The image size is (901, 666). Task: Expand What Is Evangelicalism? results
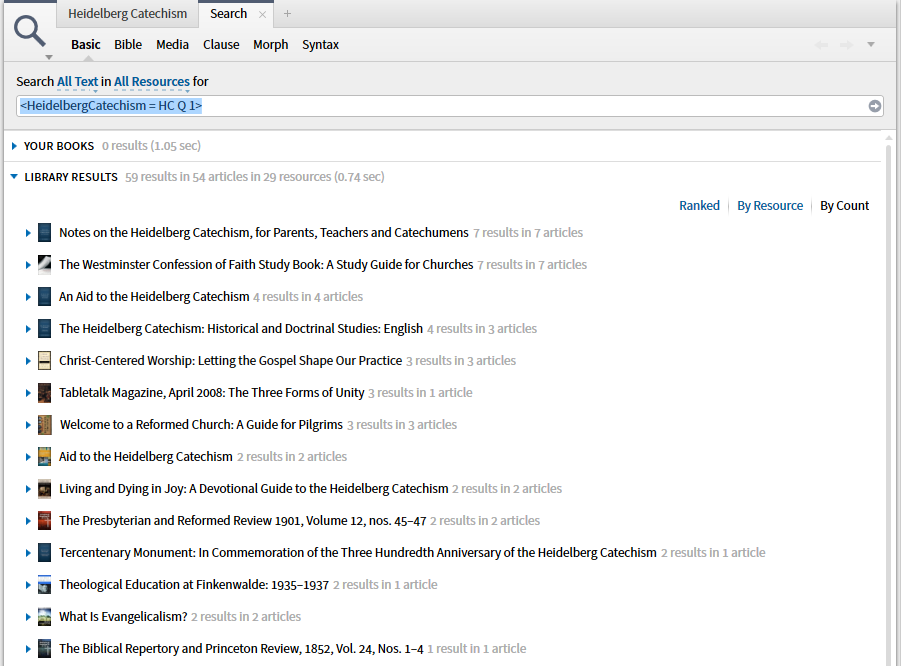point(28,617)
